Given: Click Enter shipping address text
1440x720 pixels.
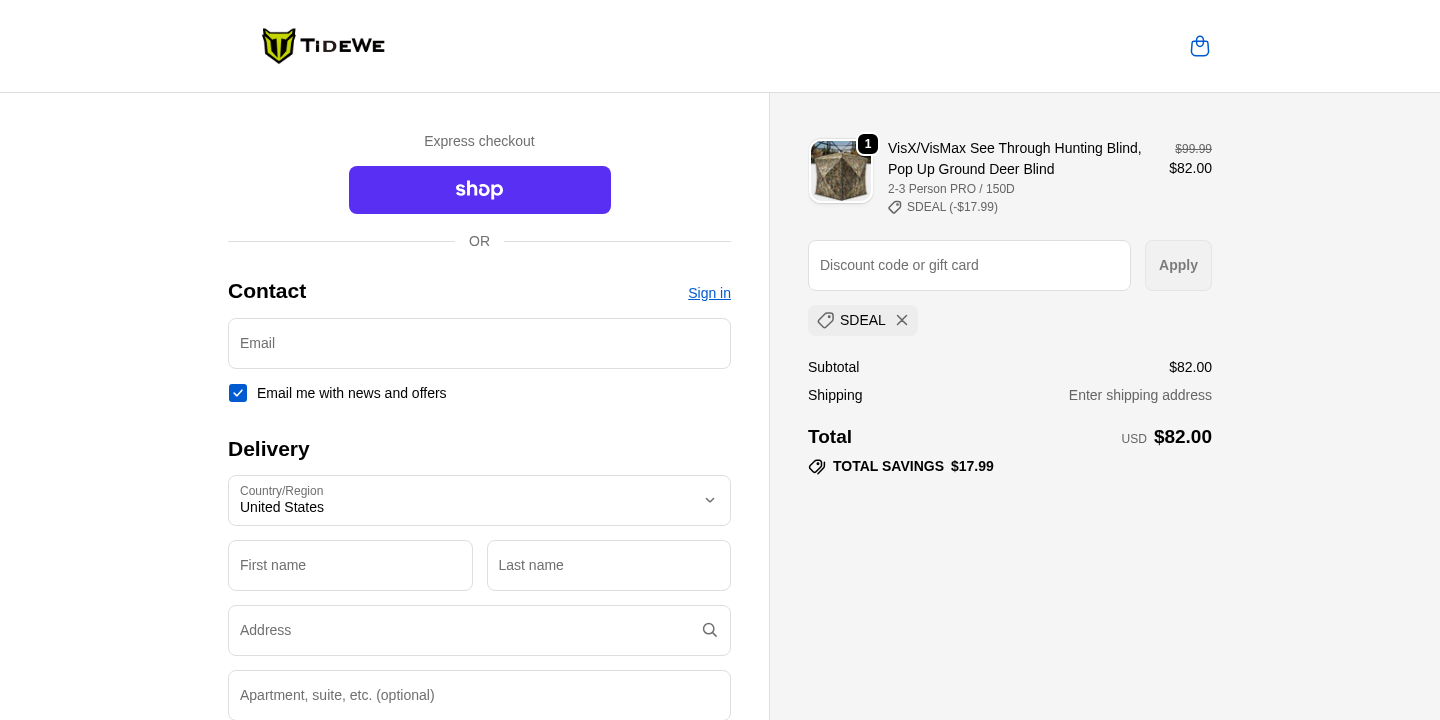Looking at the screenshot, I should 1140,395.
